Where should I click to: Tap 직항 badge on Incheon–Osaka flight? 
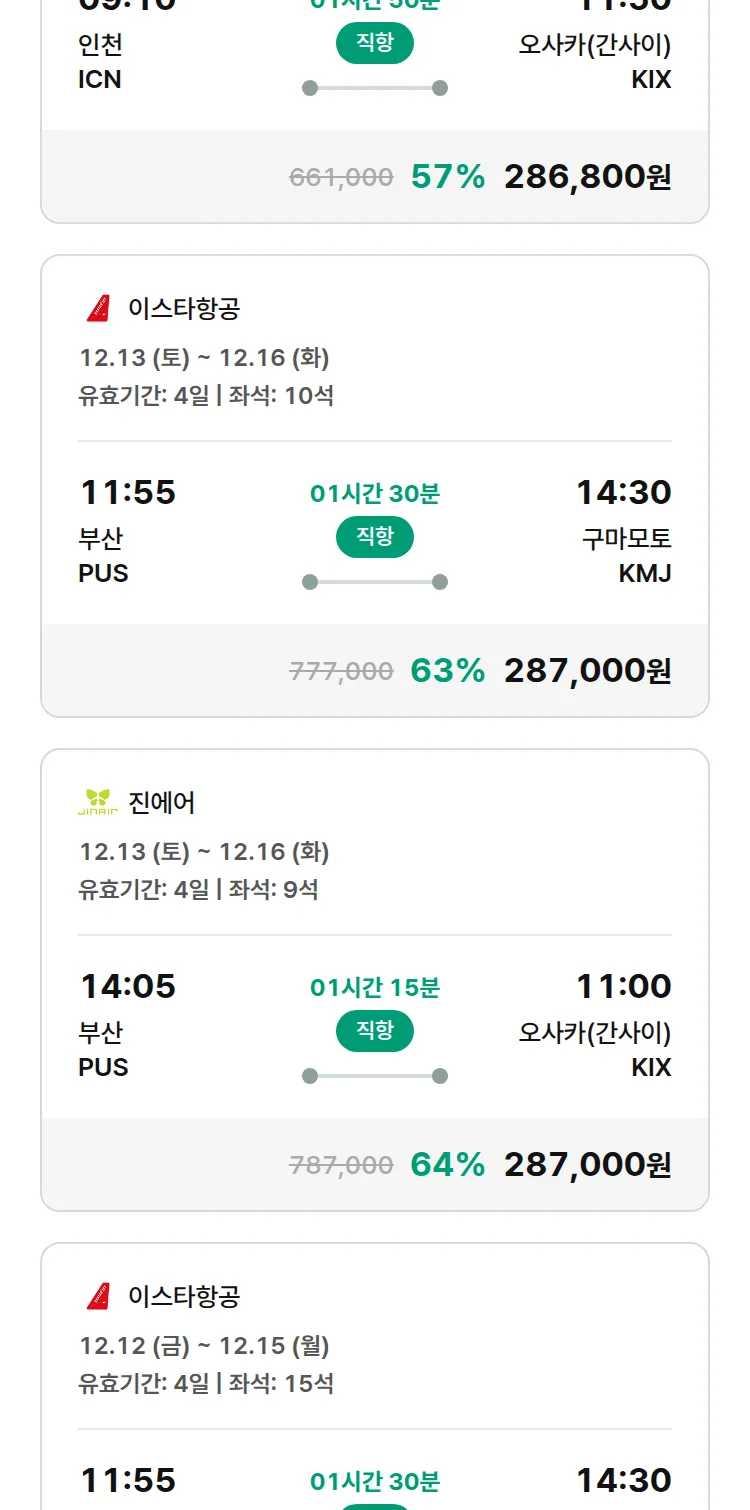(375, 44)
